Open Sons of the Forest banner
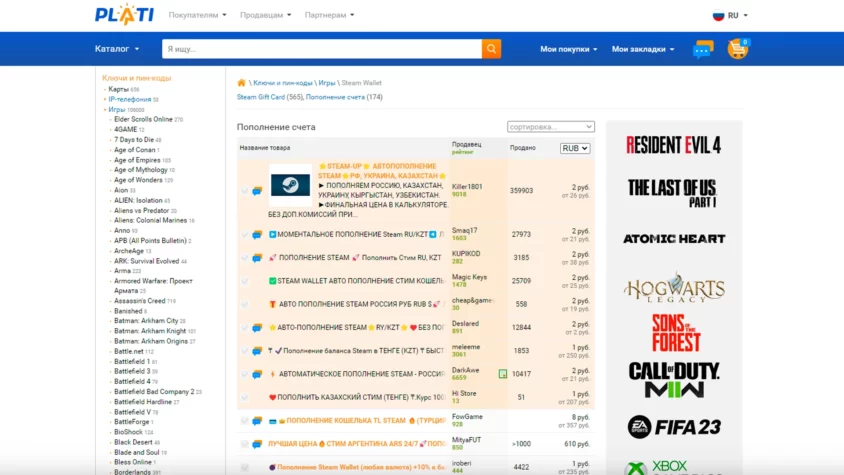This screenshot has width=844, height=475. [676, 333]
